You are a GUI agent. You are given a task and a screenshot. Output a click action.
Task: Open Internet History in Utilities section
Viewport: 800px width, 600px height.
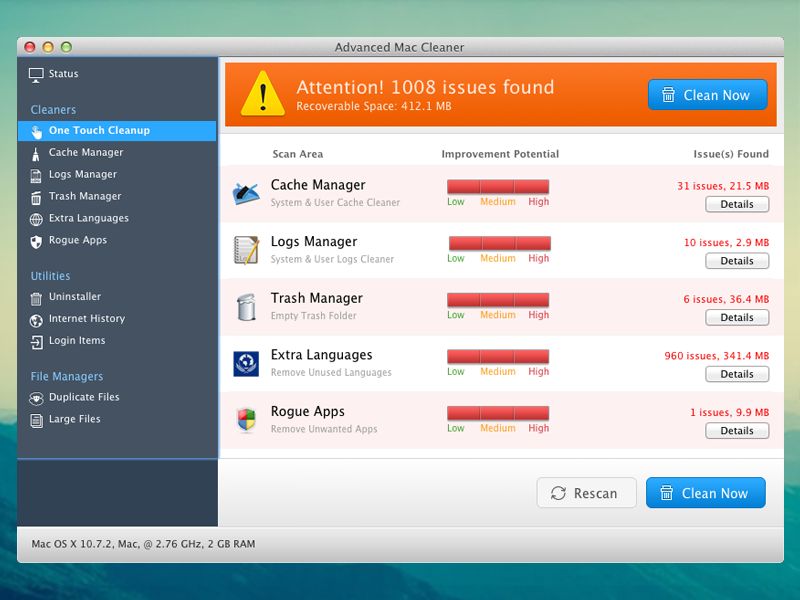coord(87,319)
